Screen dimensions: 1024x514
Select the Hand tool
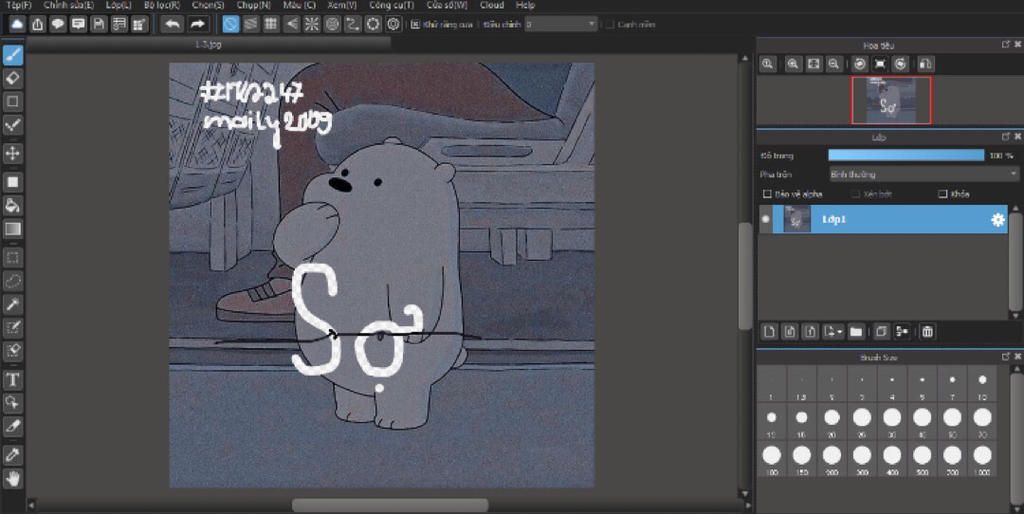(x=13, y=479)
